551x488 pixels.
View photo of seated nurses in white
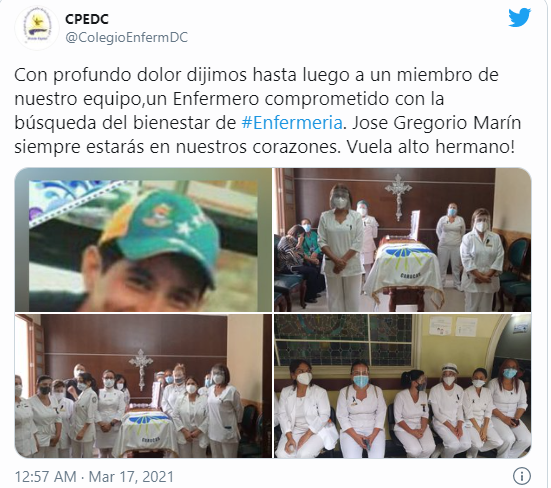click(x=402, y=386)
